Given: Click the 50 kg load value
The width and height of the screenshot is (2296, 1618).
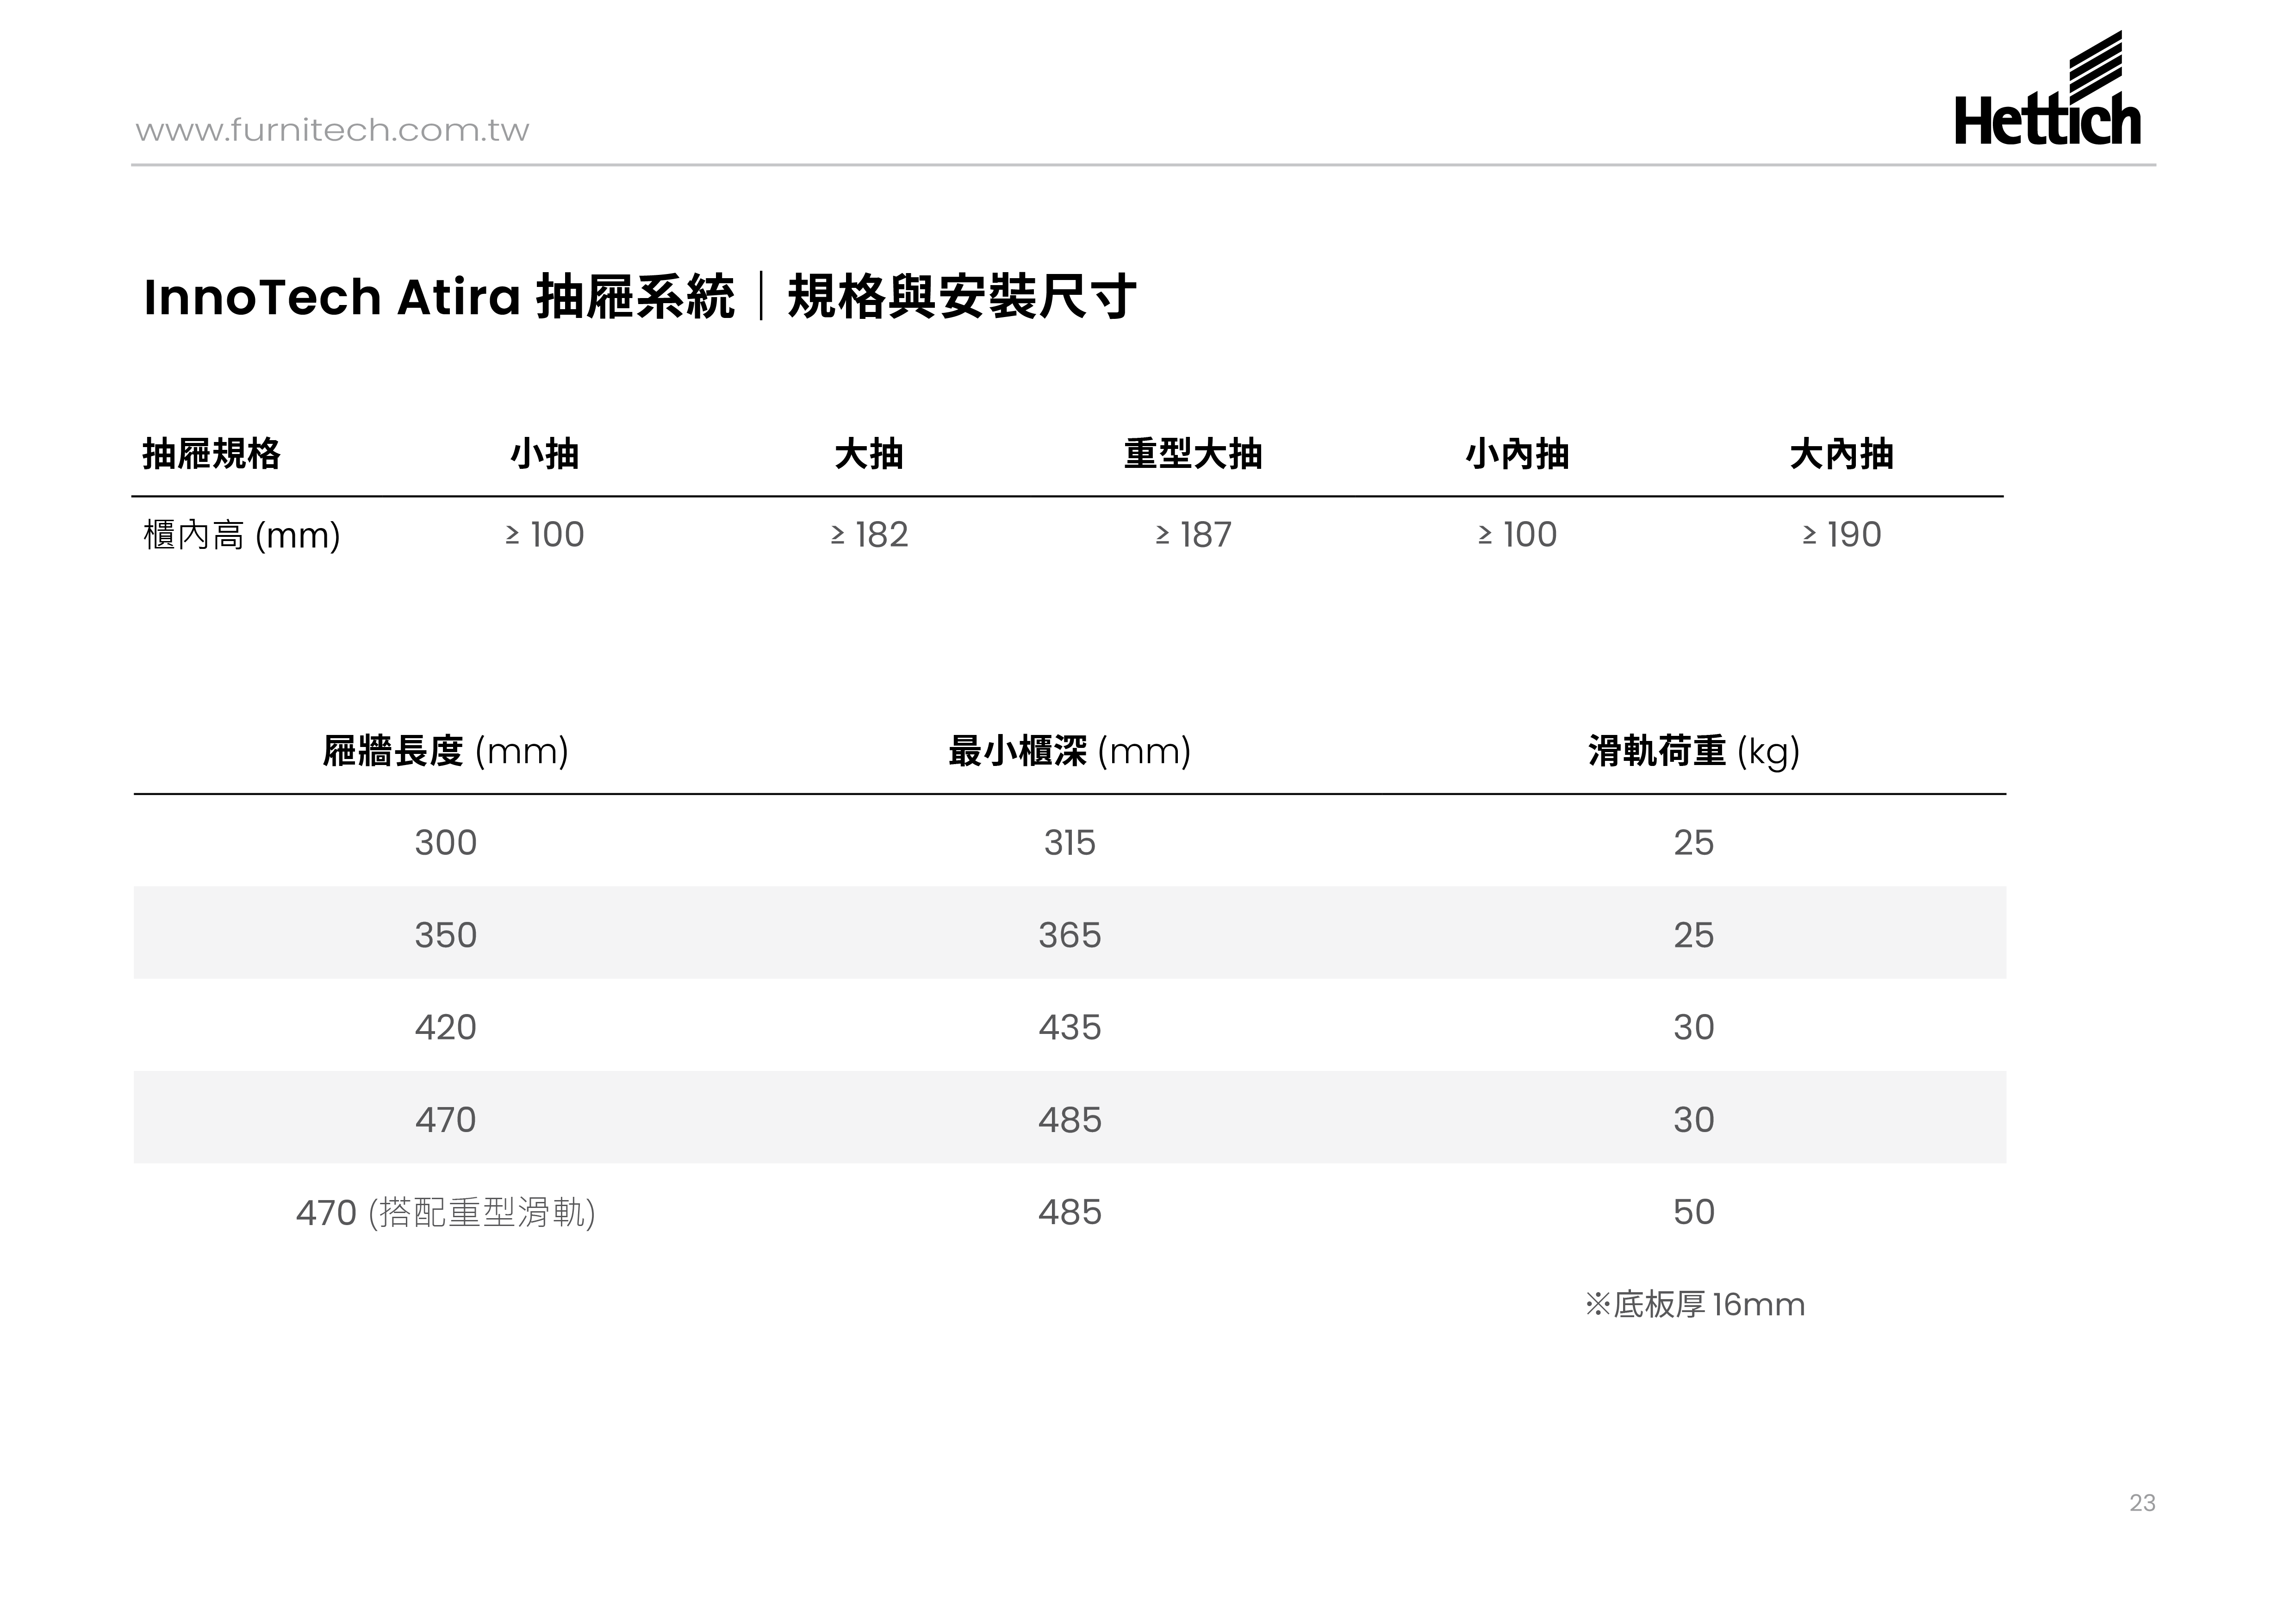Looking at the screenshot, I should click(1693, 1212).
